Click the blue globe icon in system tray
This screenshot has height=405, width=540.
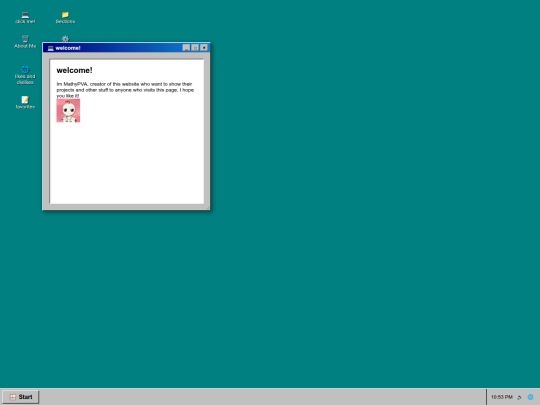click(x=530, y=397)
